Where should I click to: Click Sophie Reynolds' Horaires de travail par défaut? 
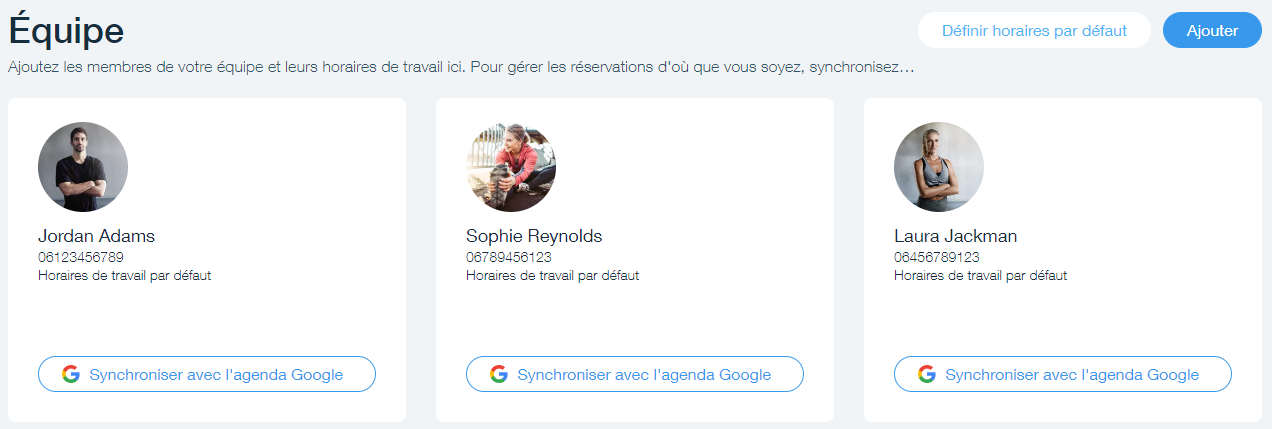[553, 276]
